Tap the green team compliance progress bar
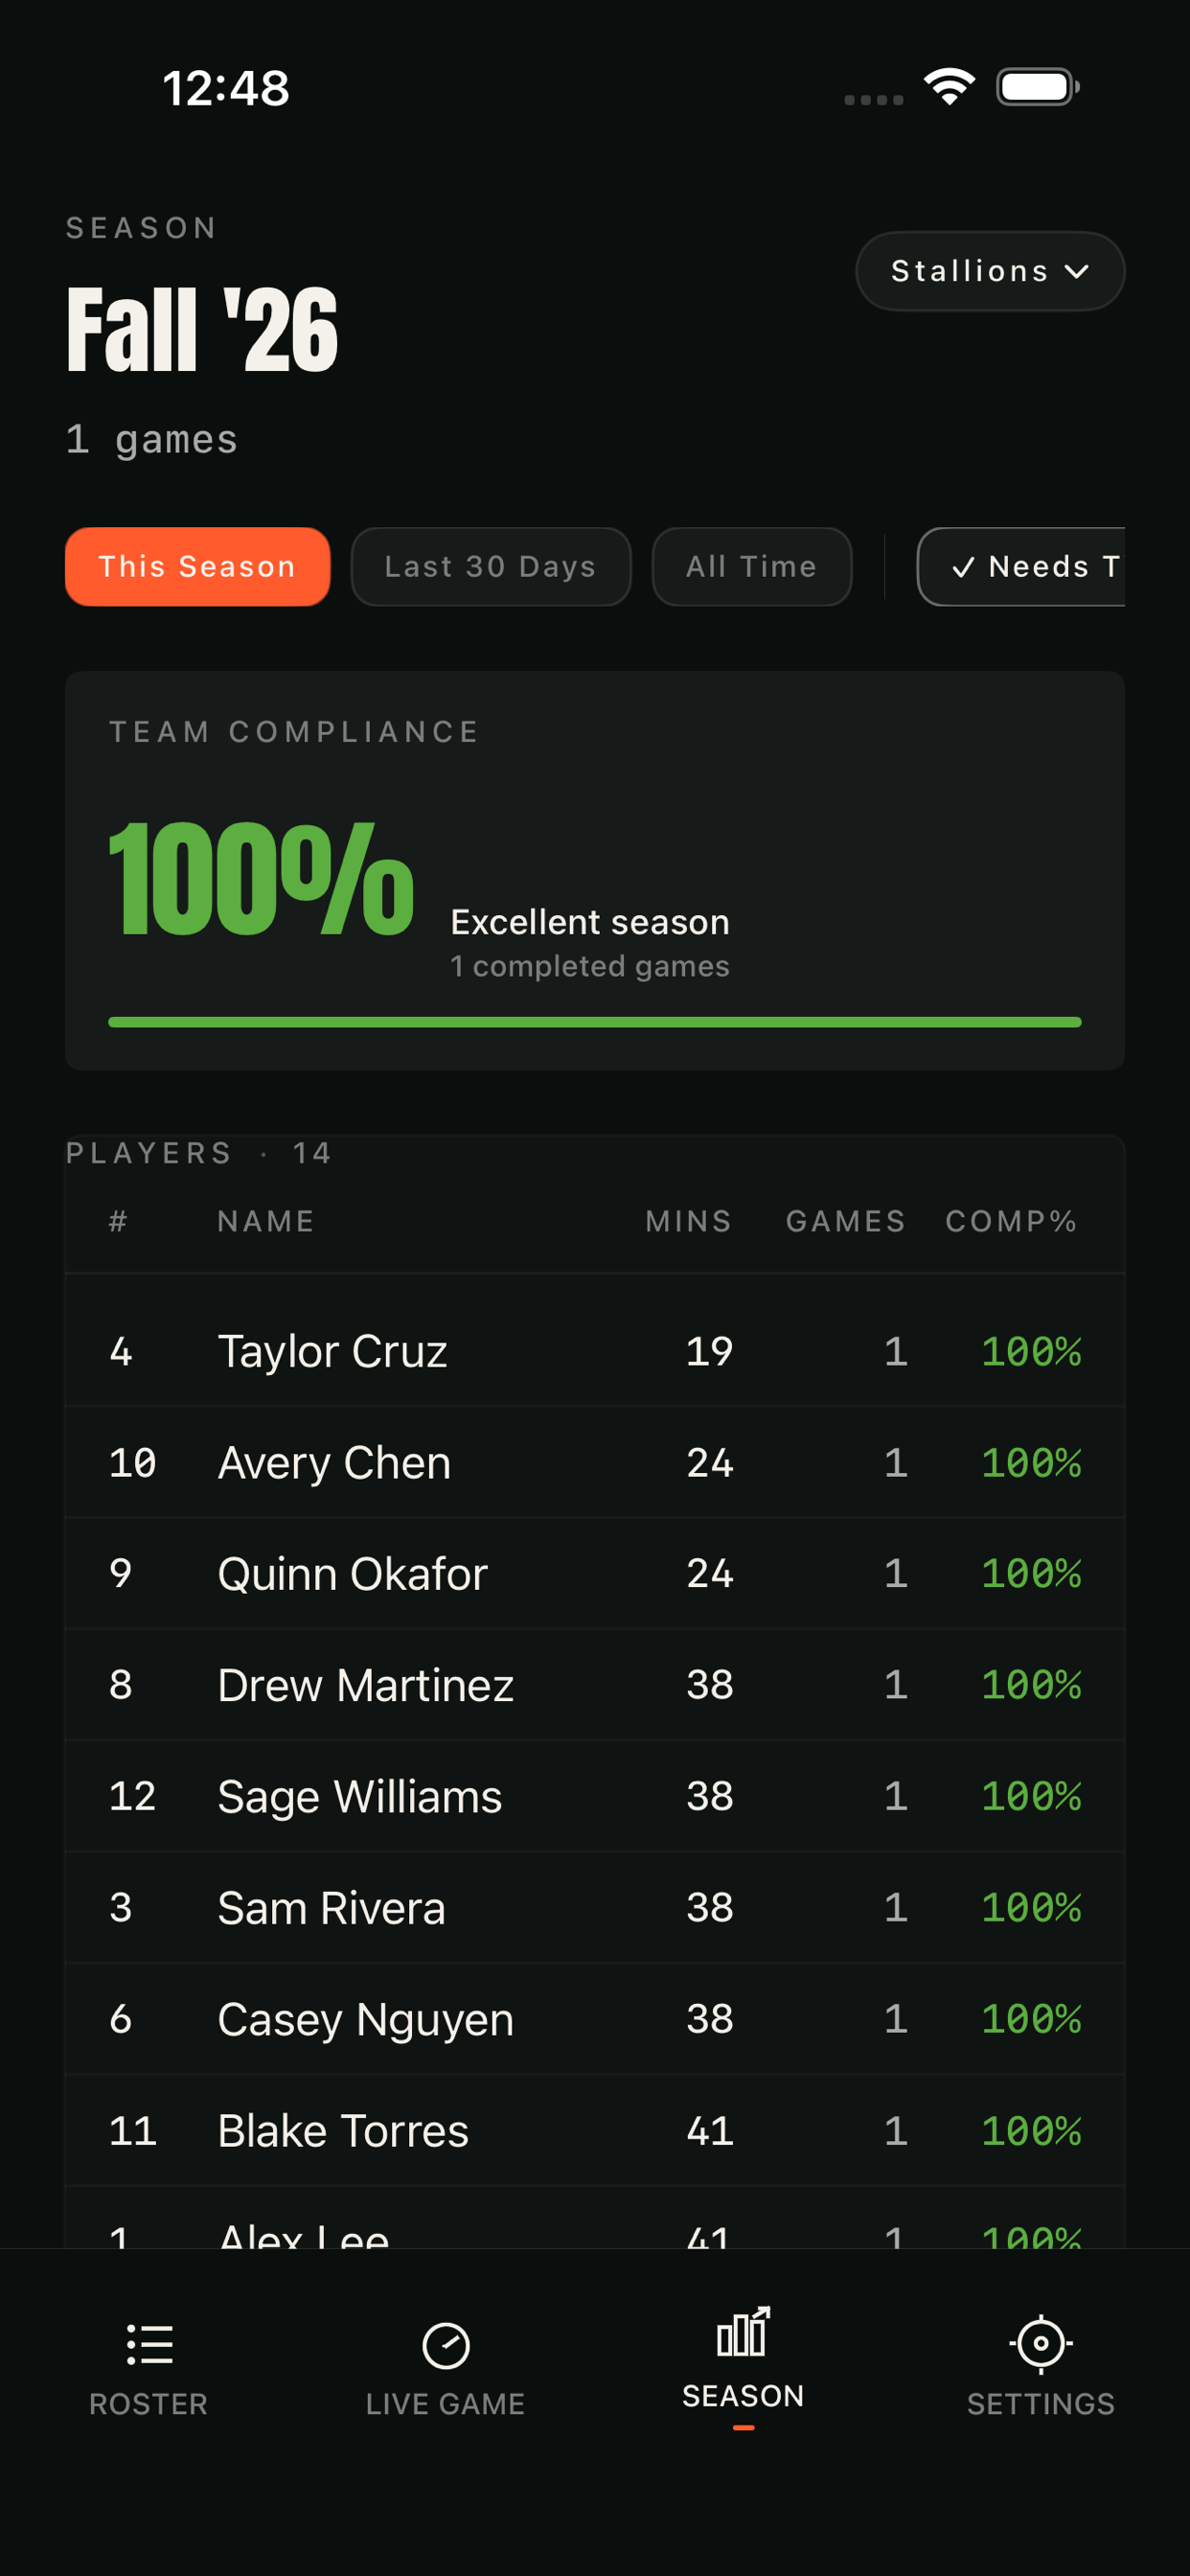 [x=595, y=1022]
